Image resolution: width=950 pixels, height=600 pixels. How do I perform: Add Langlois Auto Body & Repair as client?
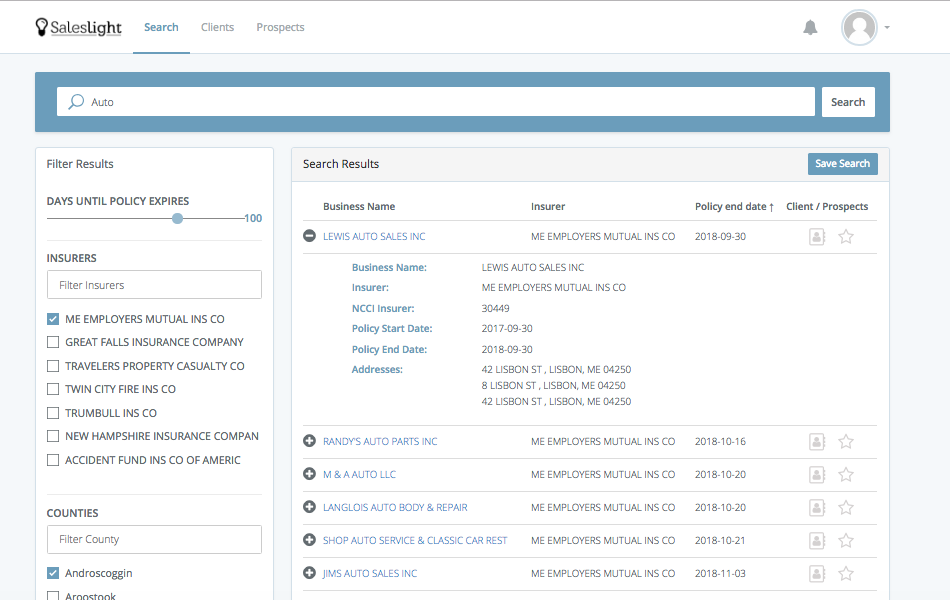817,507
